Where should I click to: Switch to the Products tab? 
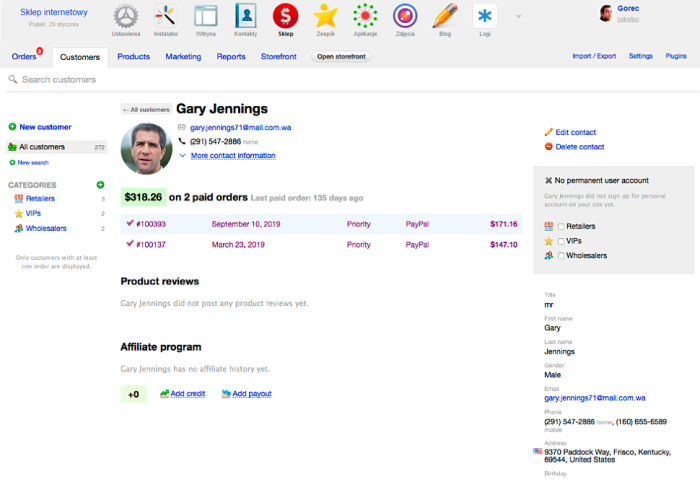click(x=133, y=57)
